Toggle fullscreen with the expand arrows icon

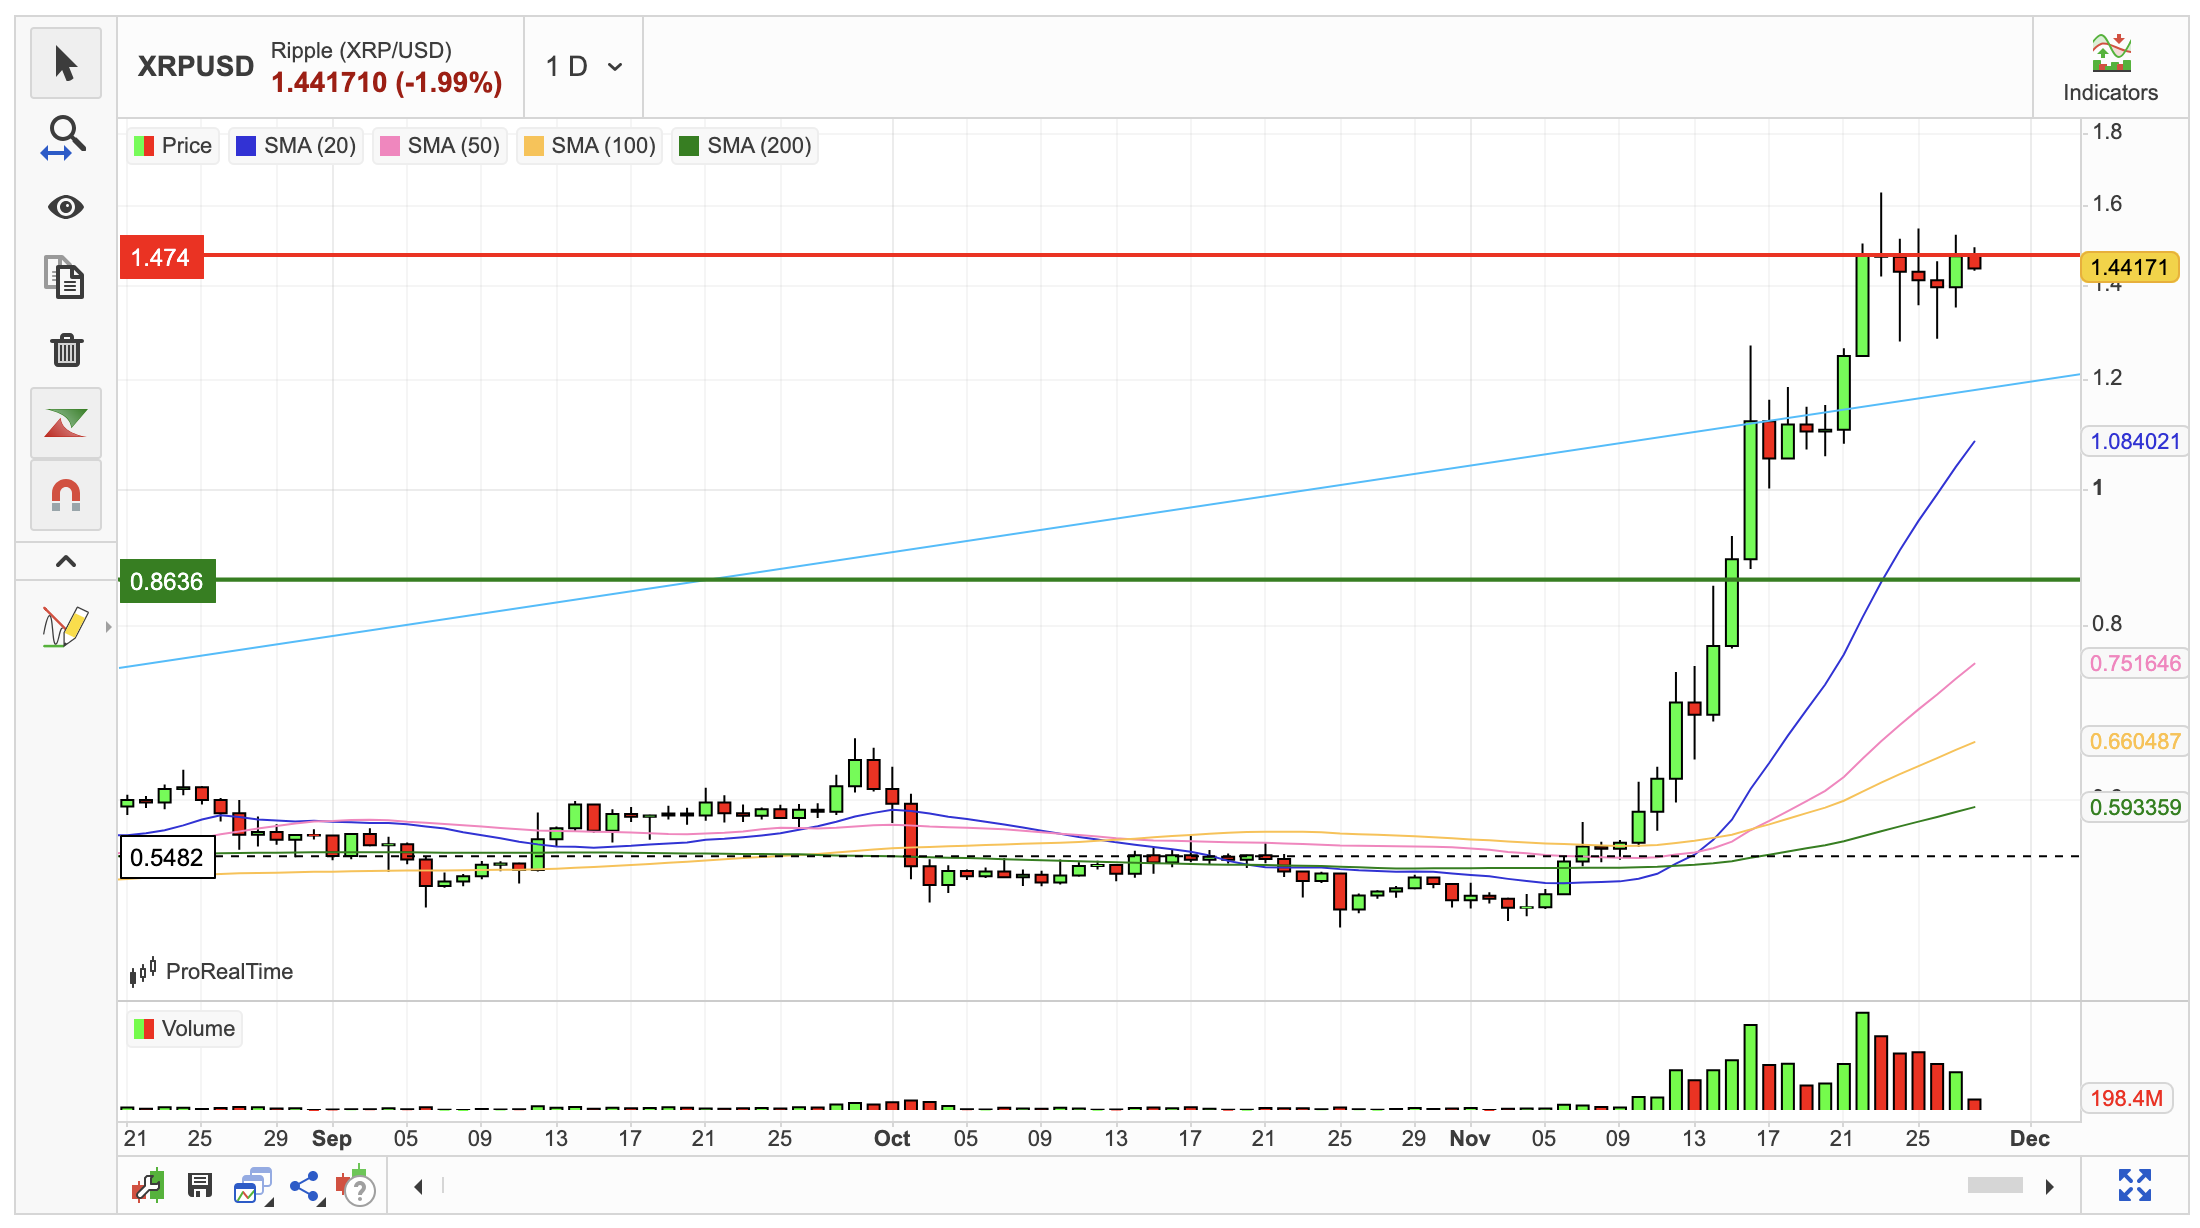click(x=2135, y=1185)
